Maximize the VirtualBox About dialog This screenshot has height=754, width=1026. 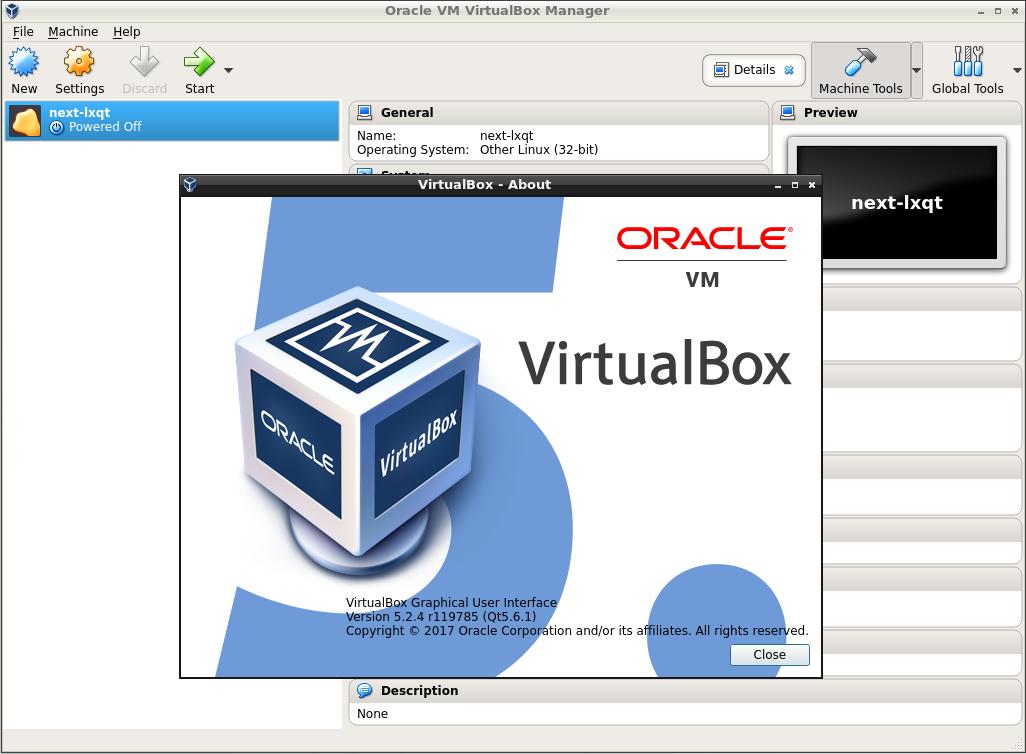[794, 185]
